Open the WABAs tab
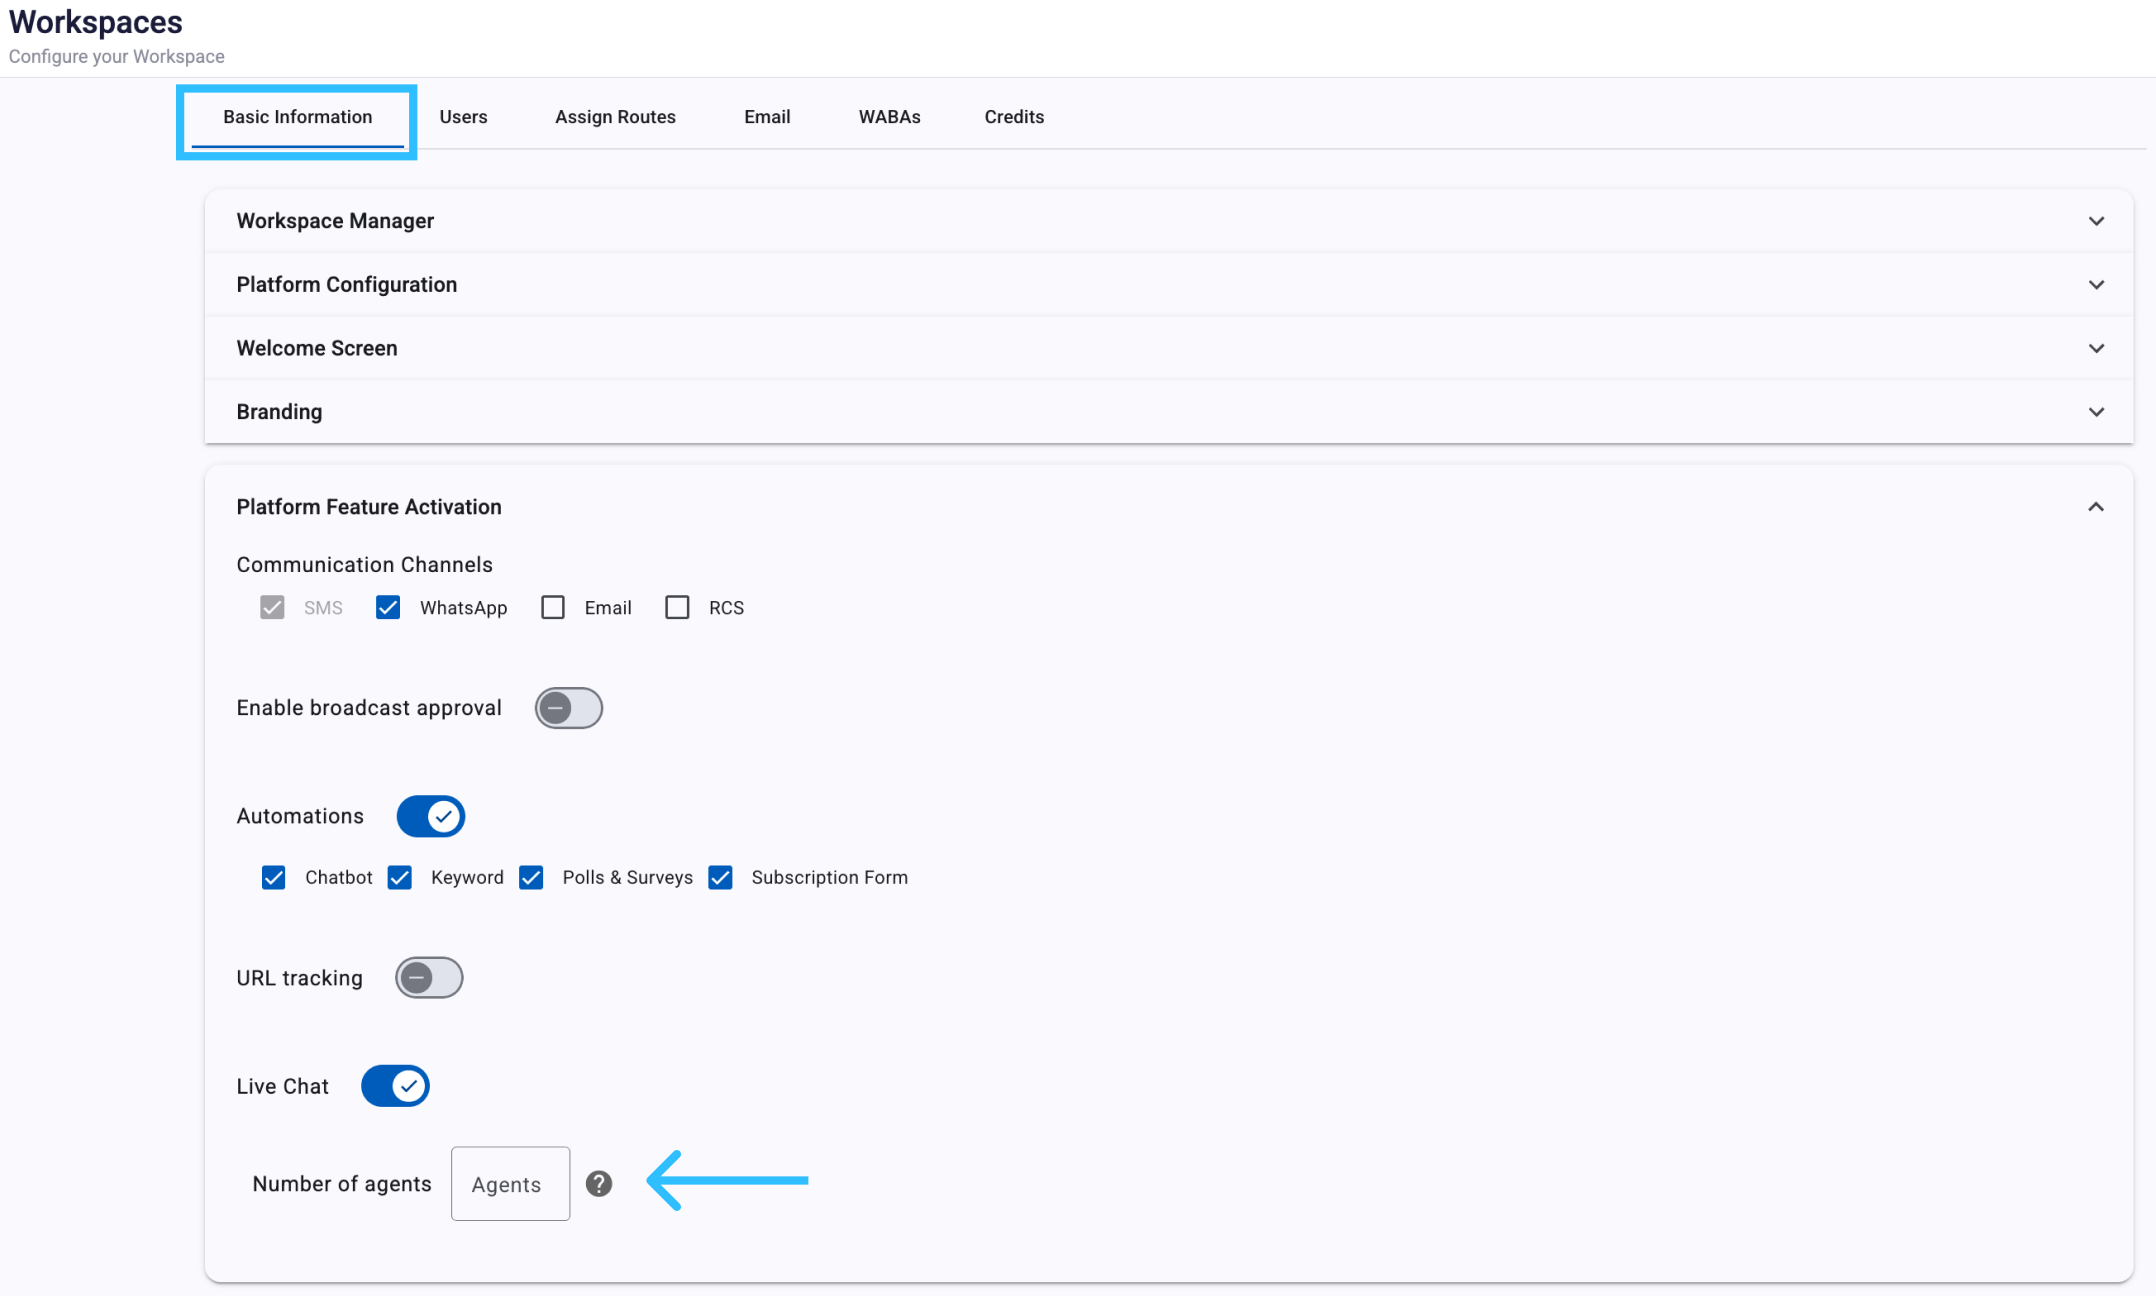Viewport: 2156px width, 1296px height. pyautogui.click(x=889, y=117)
